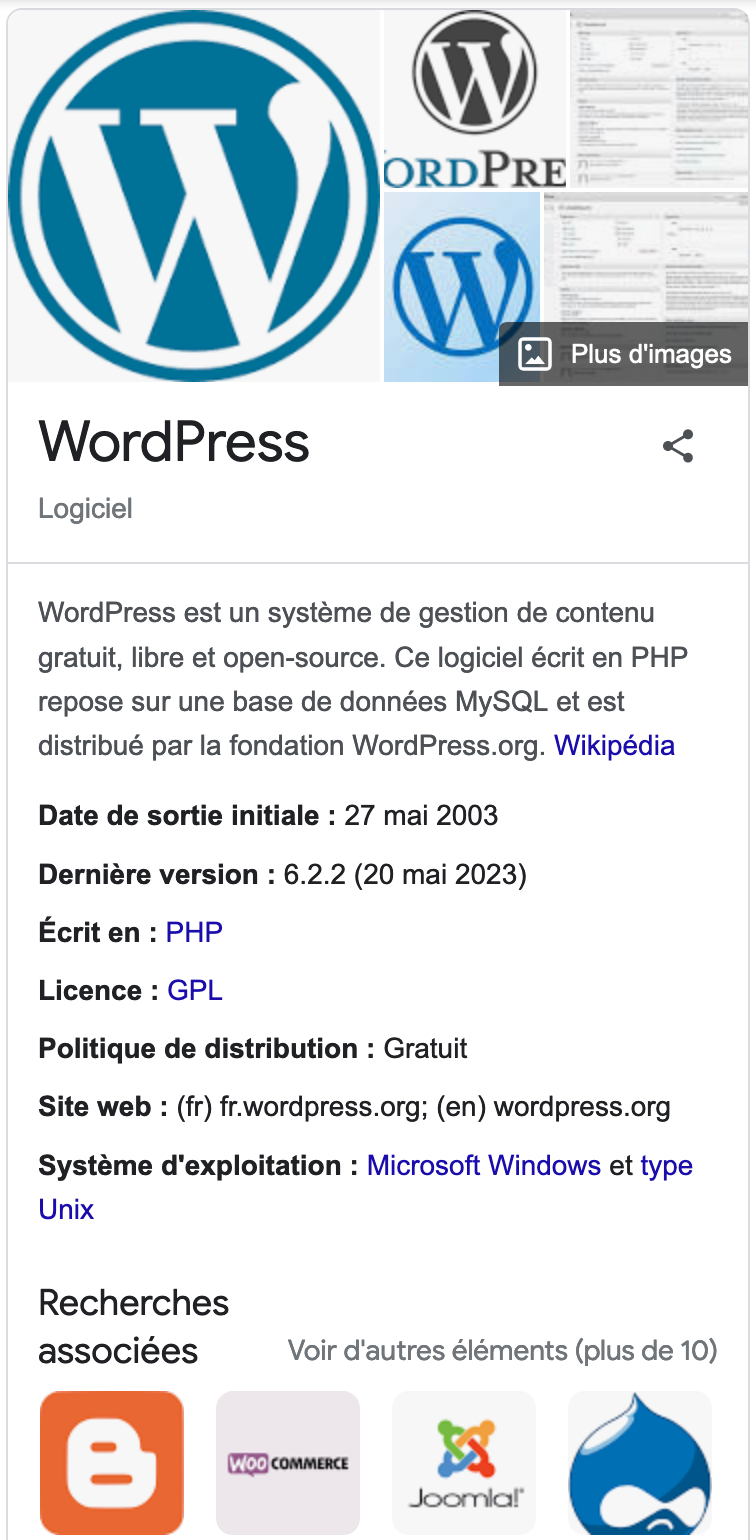The height and width of the screenshot is (1540, 756).
Task: Select the Drupal icon in related searches
Action: tap(640, 1463)
